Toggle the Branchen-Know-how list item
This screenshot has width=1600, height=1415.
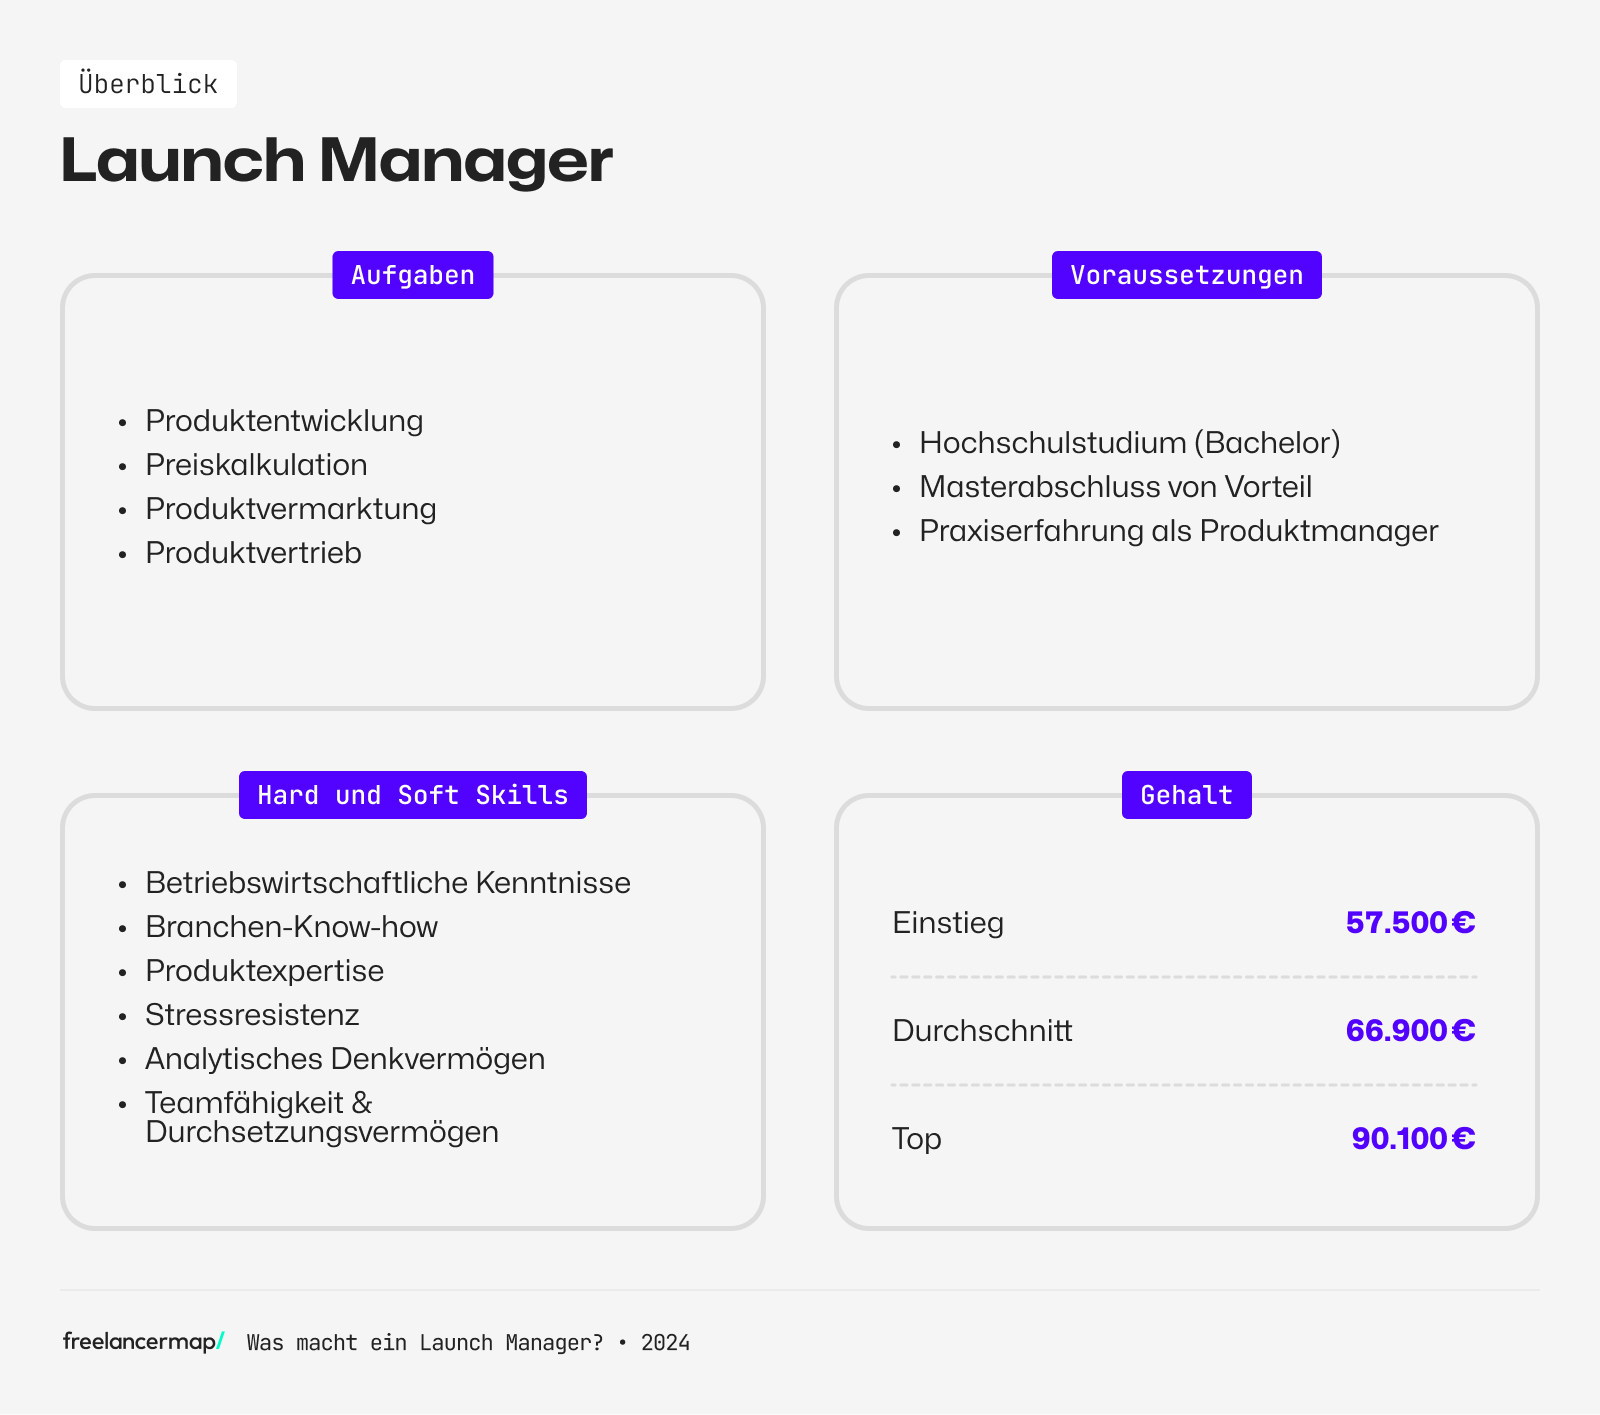[x=291, y=928]
